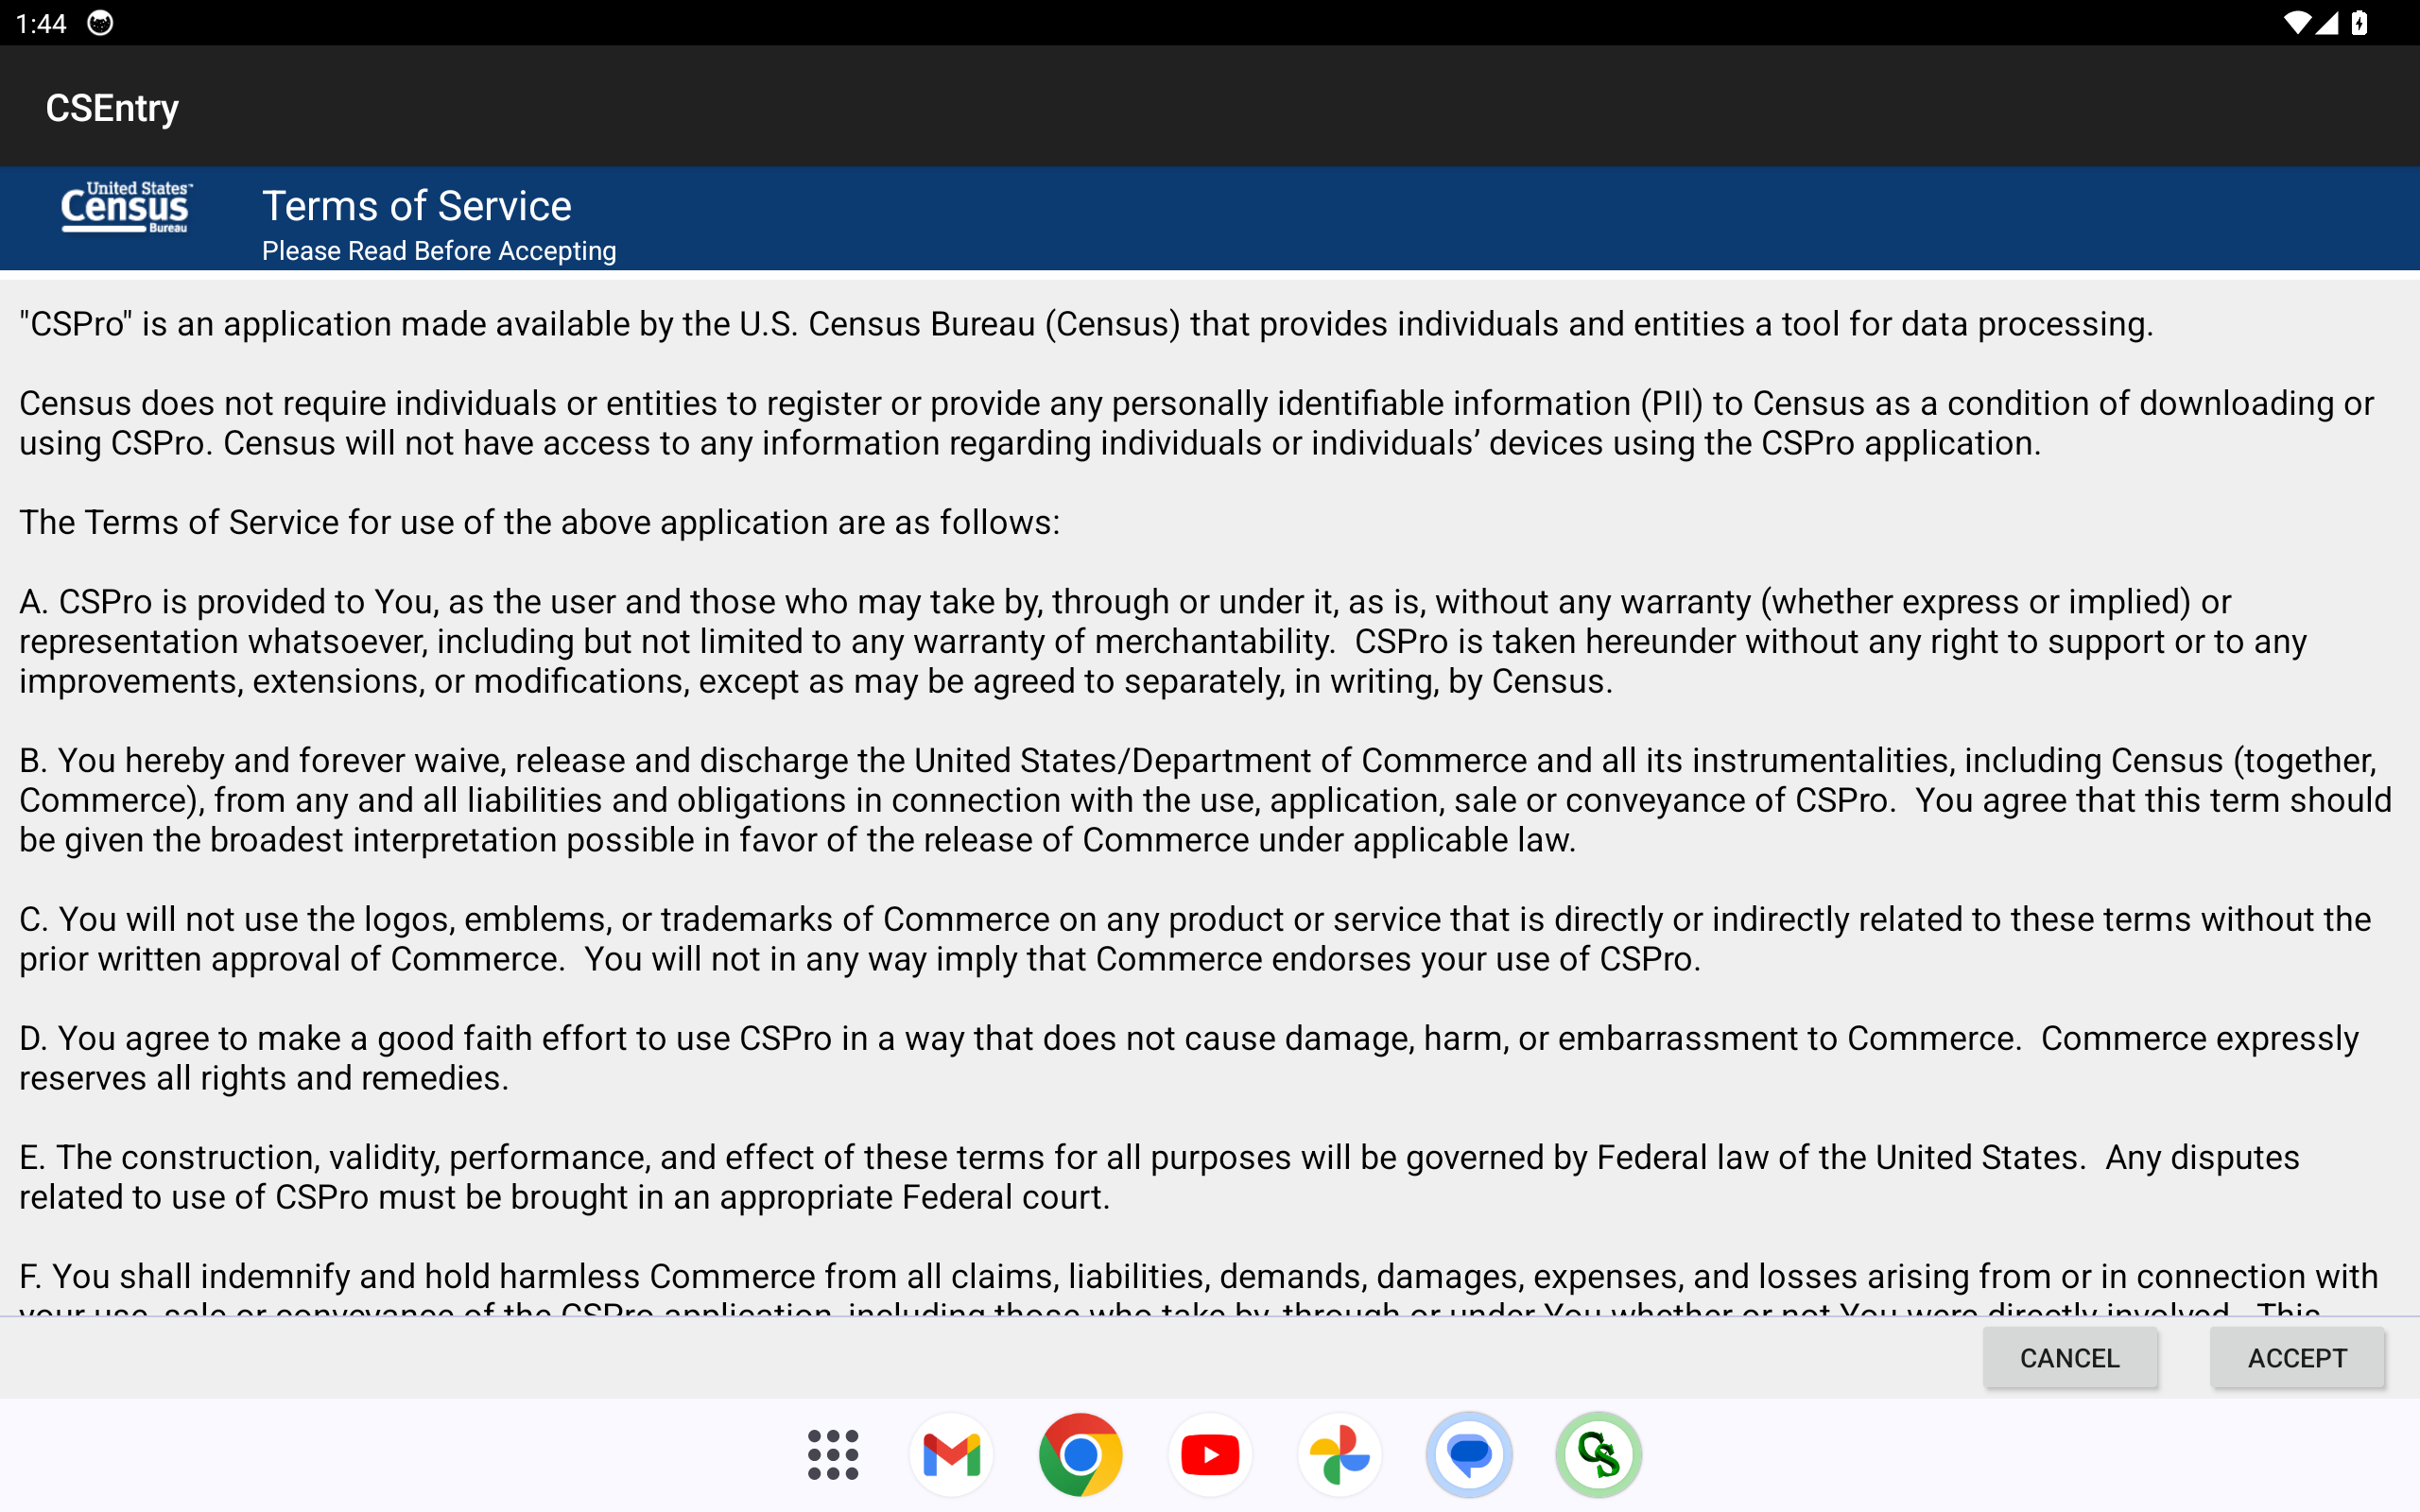This screenshot has height=1512, width=2420.
Task: Launch Gmail from the taskbar
Action: 951,1455
